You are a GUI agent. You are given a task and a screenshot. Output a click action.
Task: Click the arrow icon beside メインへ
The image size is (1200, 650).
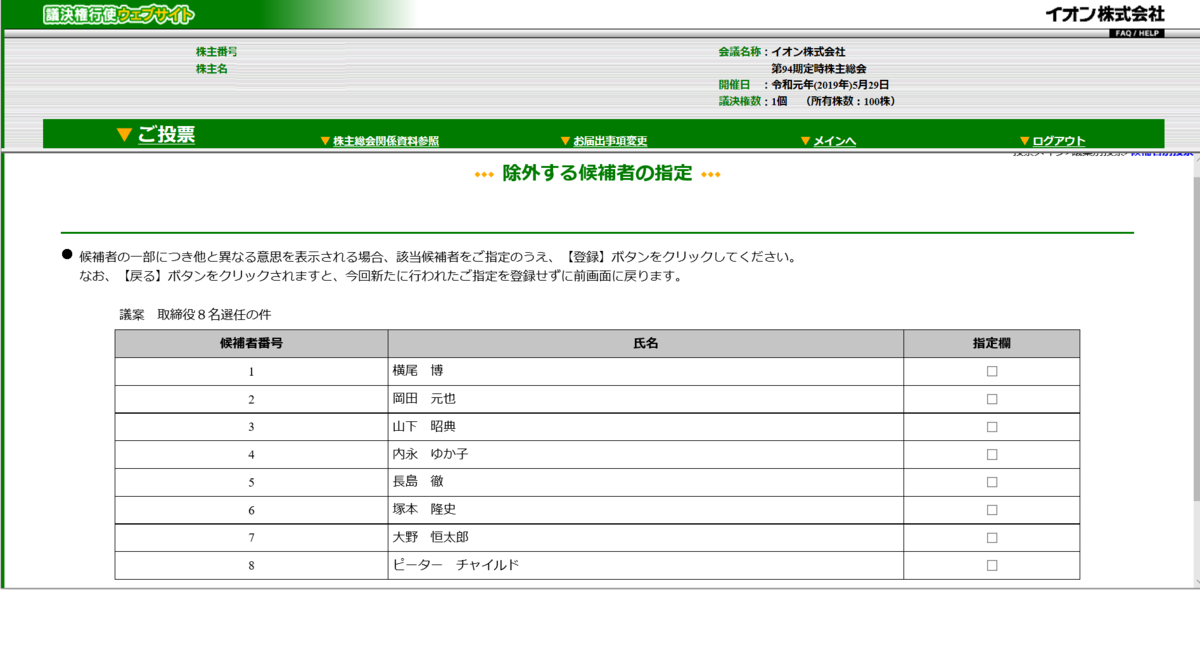805,141
